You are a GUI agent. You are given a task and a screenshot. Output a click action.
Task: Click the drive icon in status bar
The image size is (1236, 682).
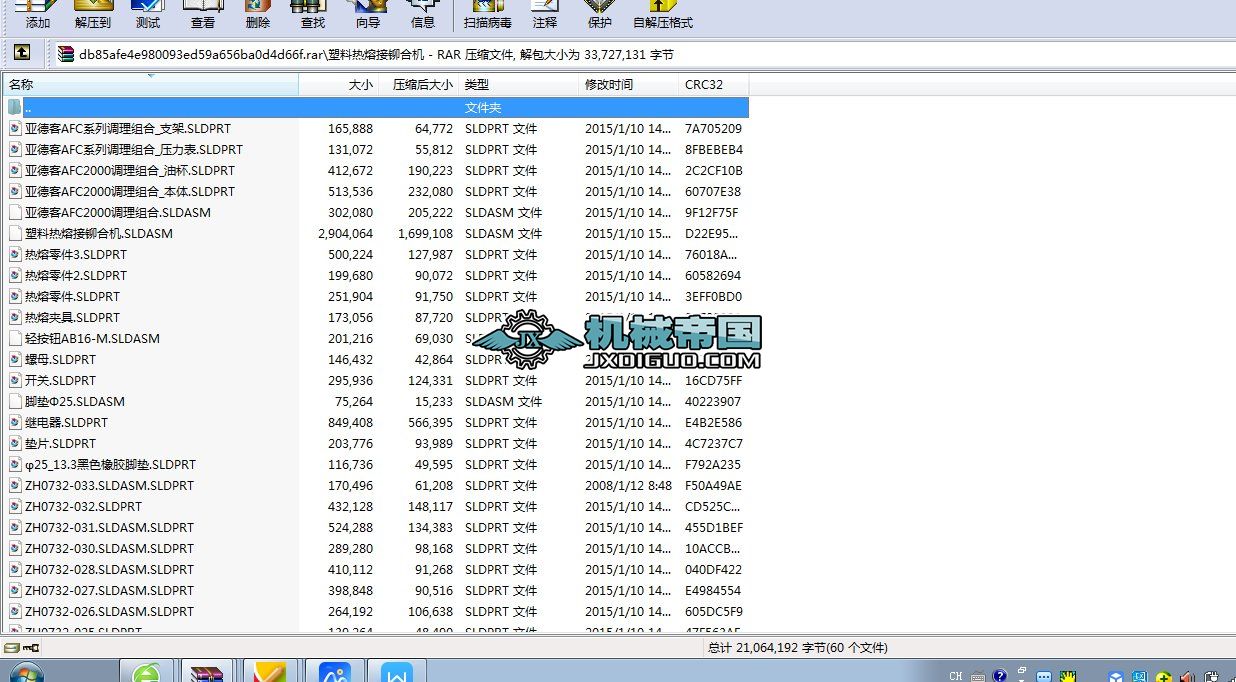tap(13, 648)
